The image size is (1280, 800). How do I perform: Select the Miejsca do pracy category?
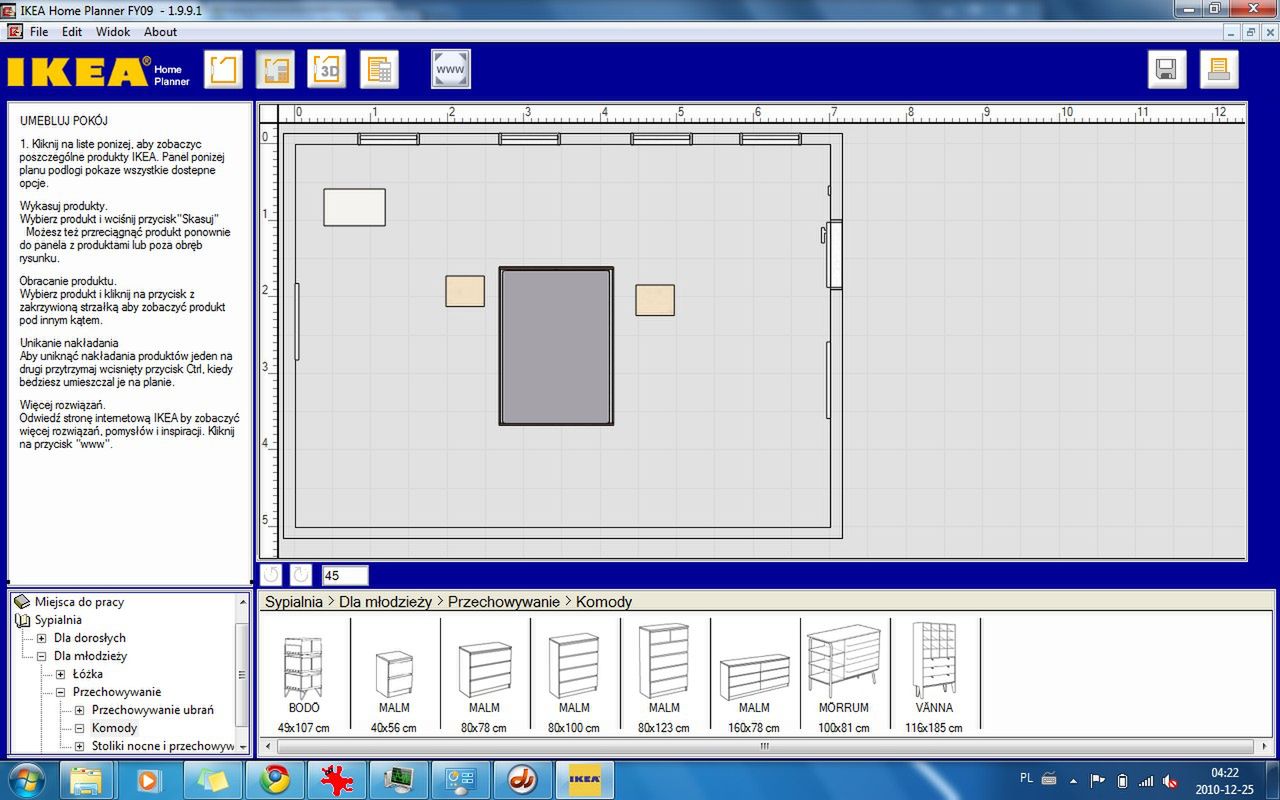click(x=79, y=602)
